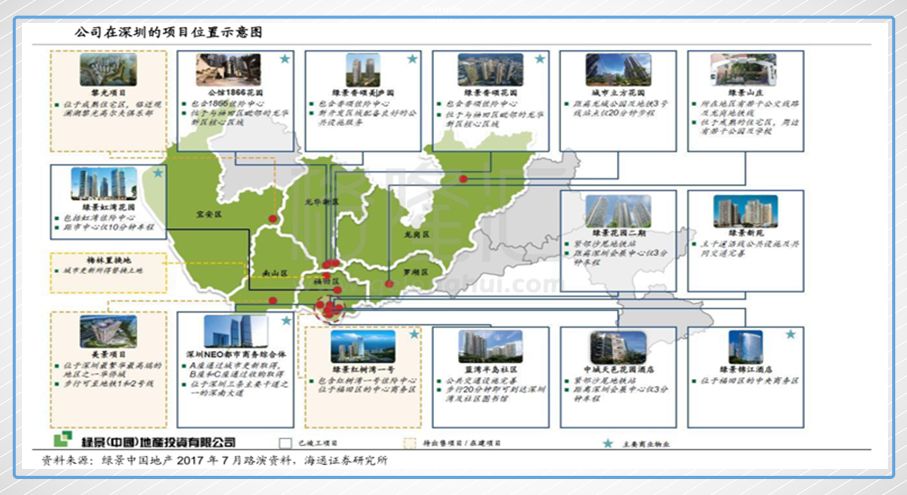Click the 南山区 label on the map
Viewport: 907px width, 495px height.
pos(275,273)
